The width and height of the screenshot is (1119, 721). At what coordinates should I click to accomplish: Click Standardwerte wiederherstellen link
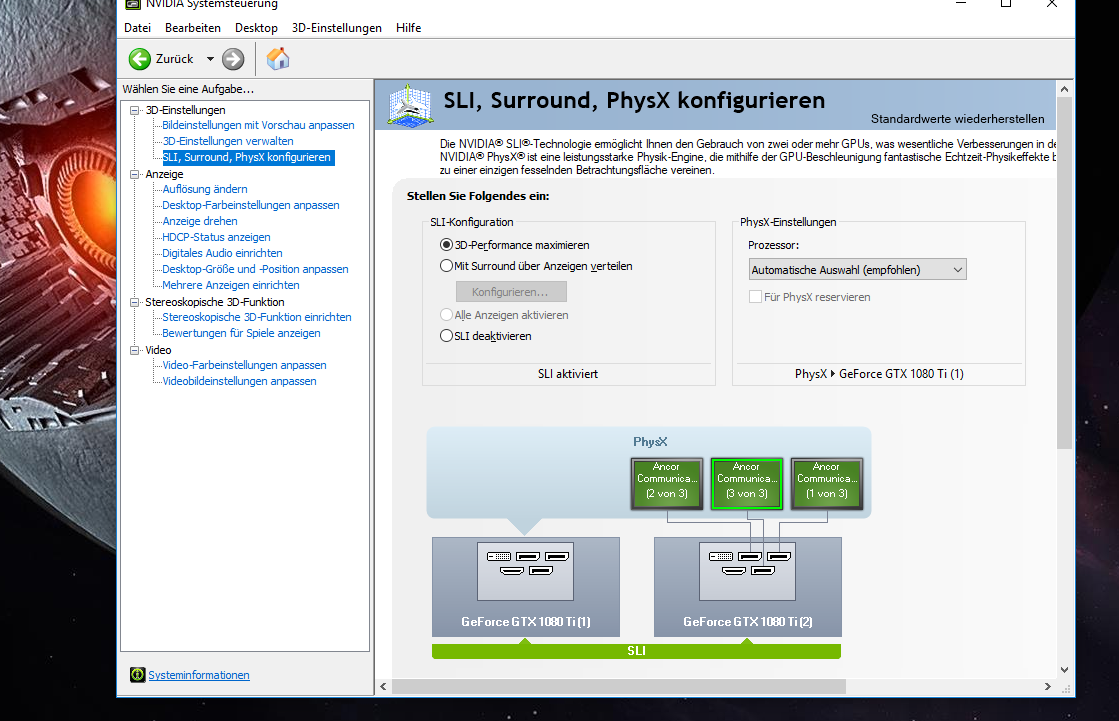coord(957,119)
